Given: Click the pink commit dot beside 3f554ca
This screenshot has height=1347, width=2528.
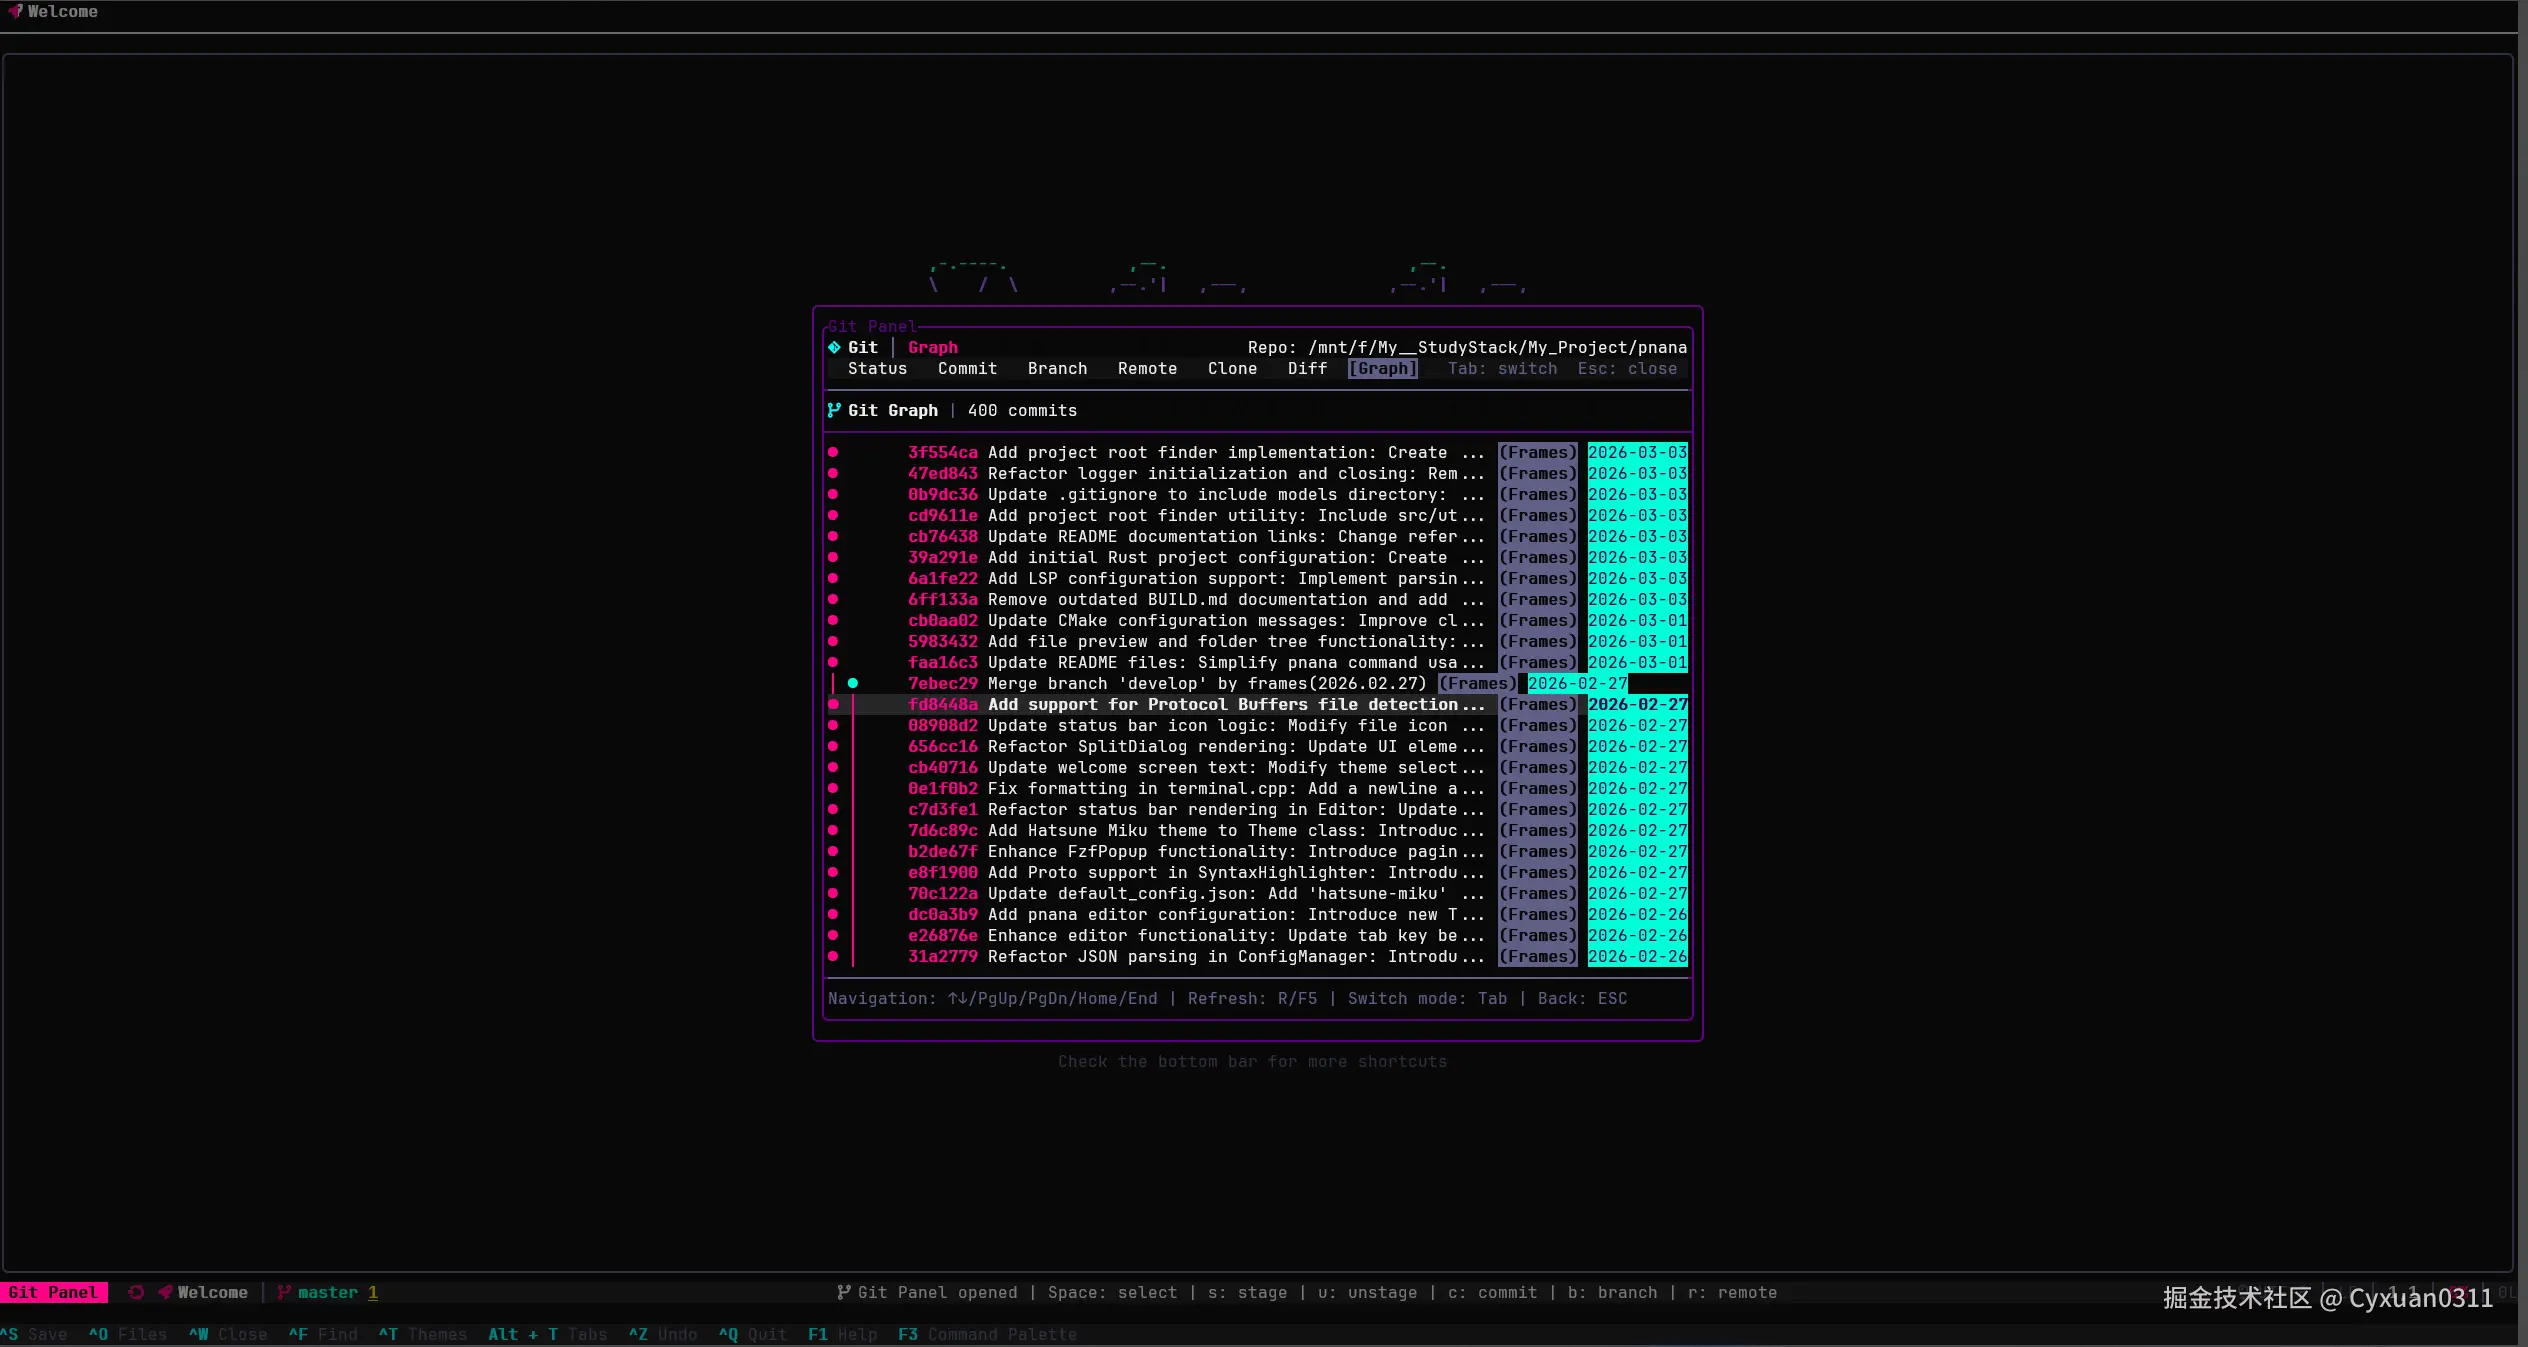Looking at the screenshot, I should [833, 452].
